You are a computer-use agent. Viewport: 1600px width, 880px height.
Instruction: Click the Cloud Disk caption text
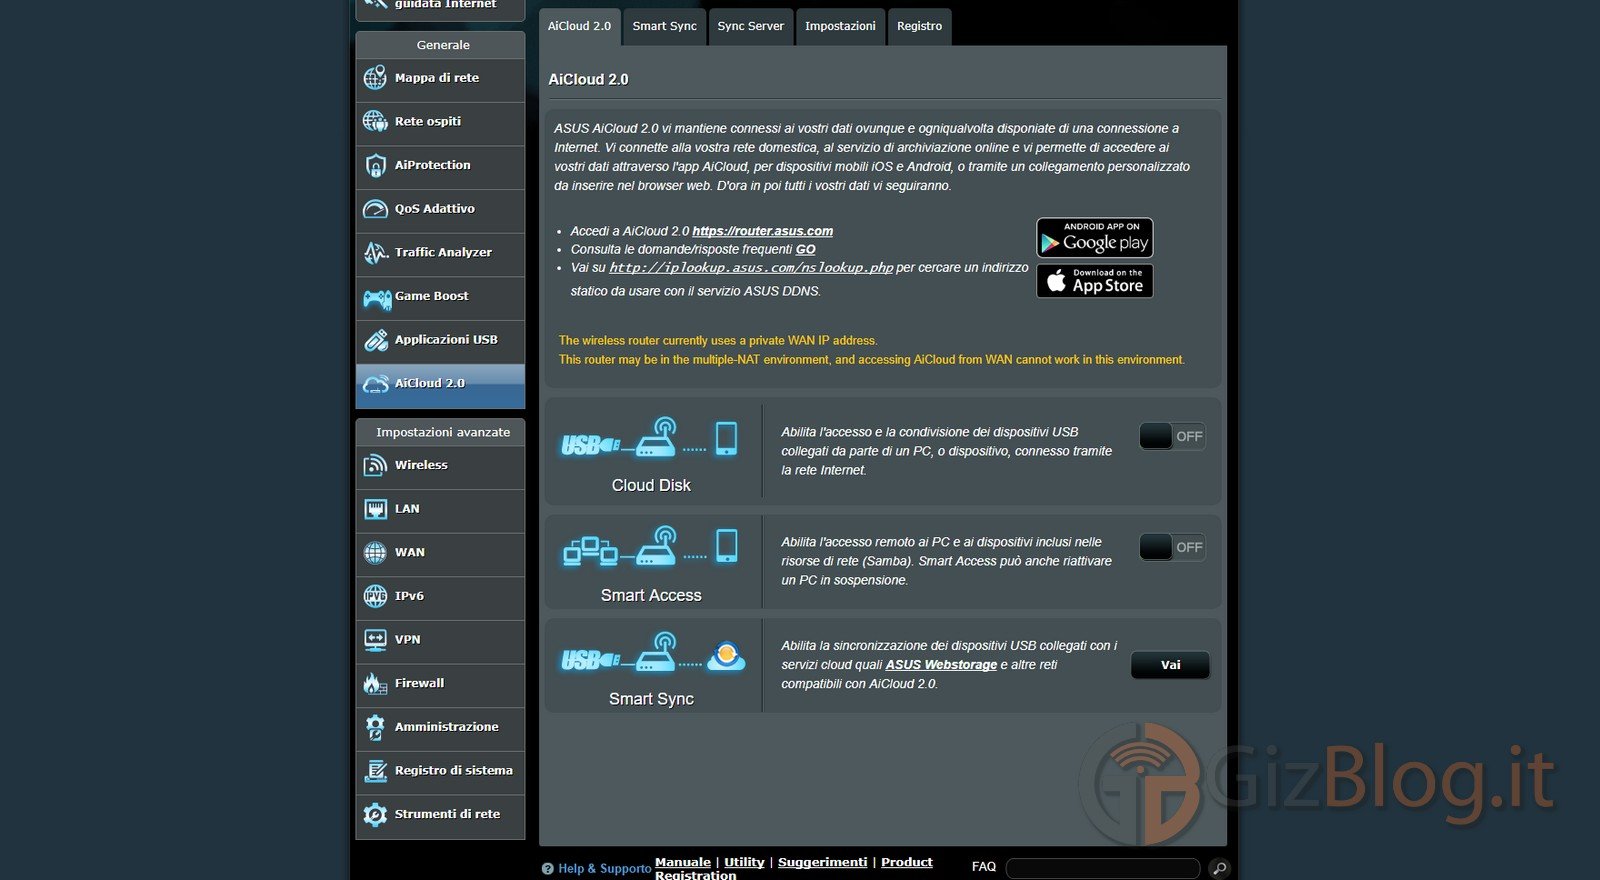point(651,485)
